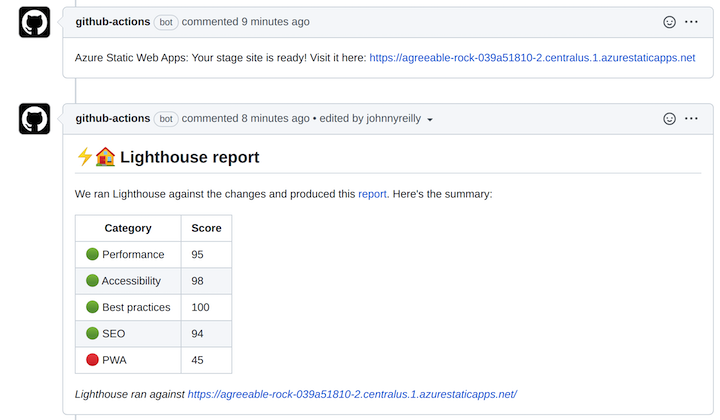Click the bot badge on the first comment
Image resolution: width=720 pixels, height=420 pixels.
pos(166,22)
